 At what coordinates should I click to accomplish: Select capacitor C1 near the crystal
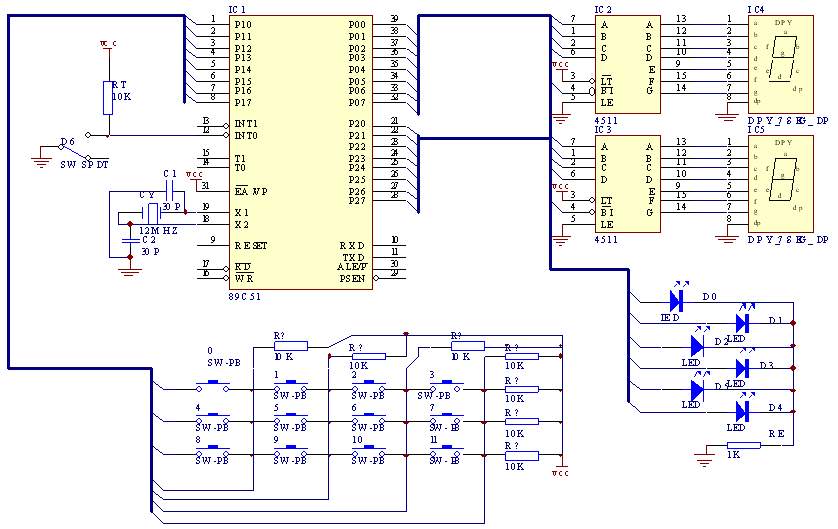pos(170,191)
